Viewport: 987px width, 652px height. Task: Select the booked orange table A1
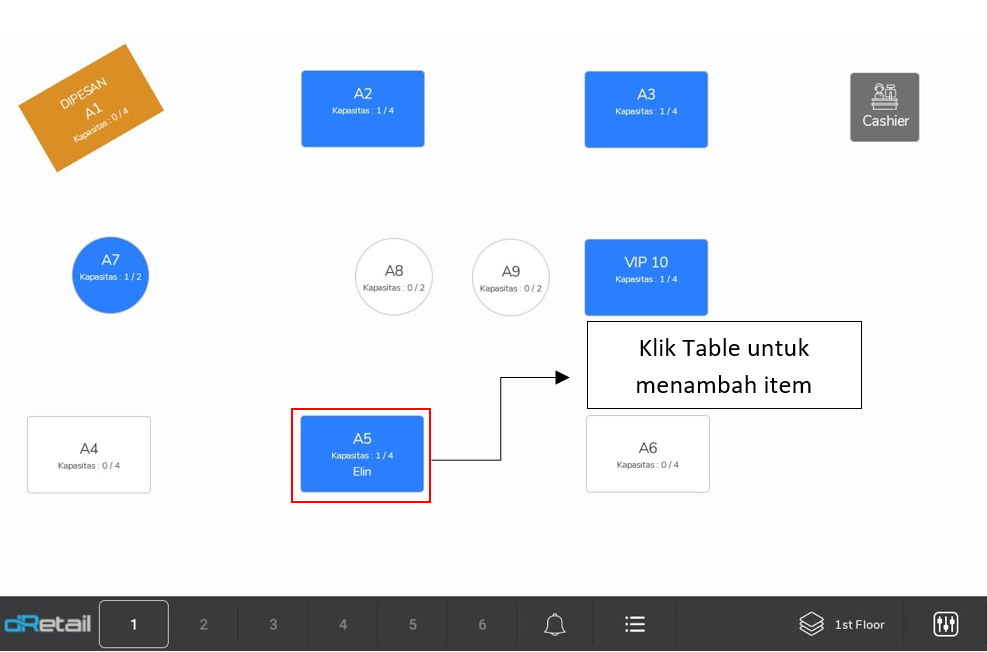pos(91,108)
